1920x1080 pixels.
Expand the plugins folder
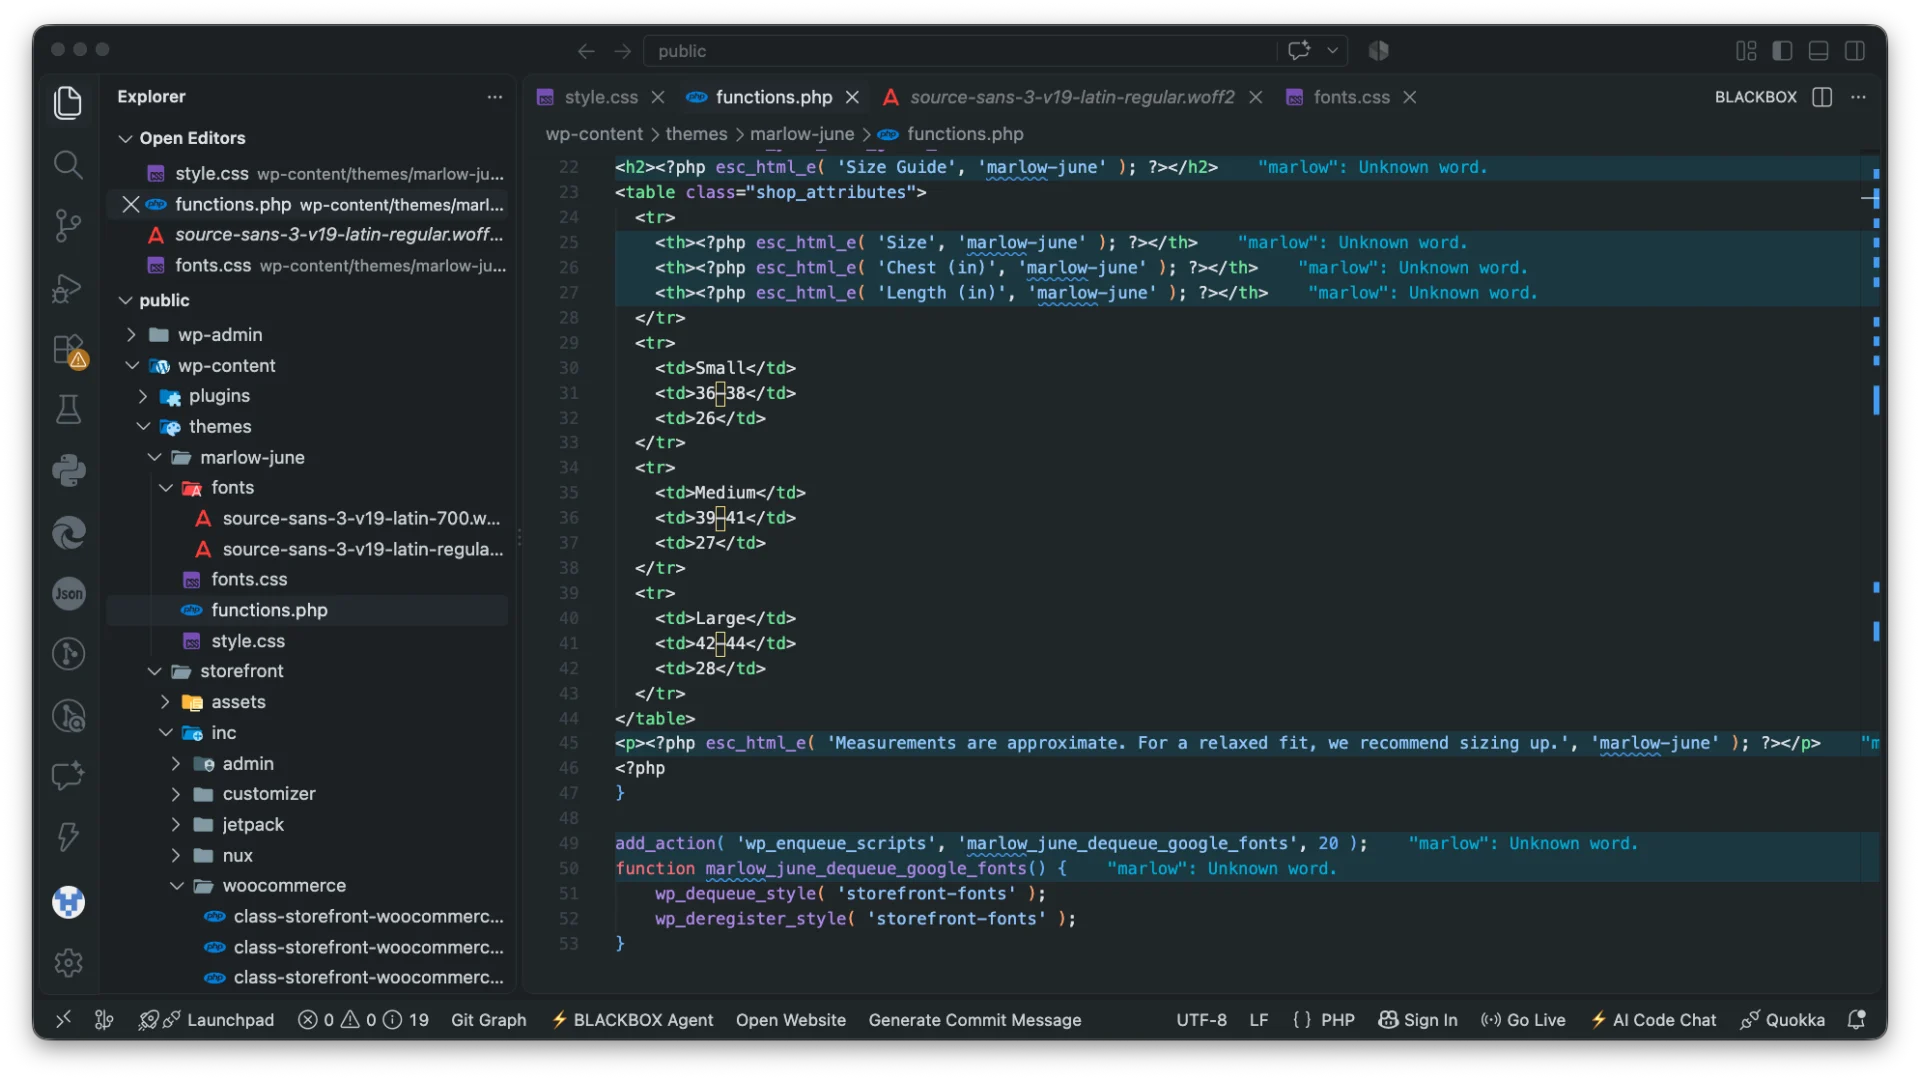pos(143,396)
